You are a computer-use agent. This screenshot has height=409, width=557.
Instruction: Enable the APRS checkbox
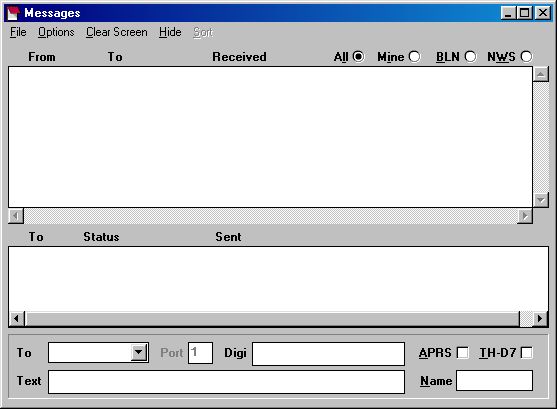[x=463, y=353]
